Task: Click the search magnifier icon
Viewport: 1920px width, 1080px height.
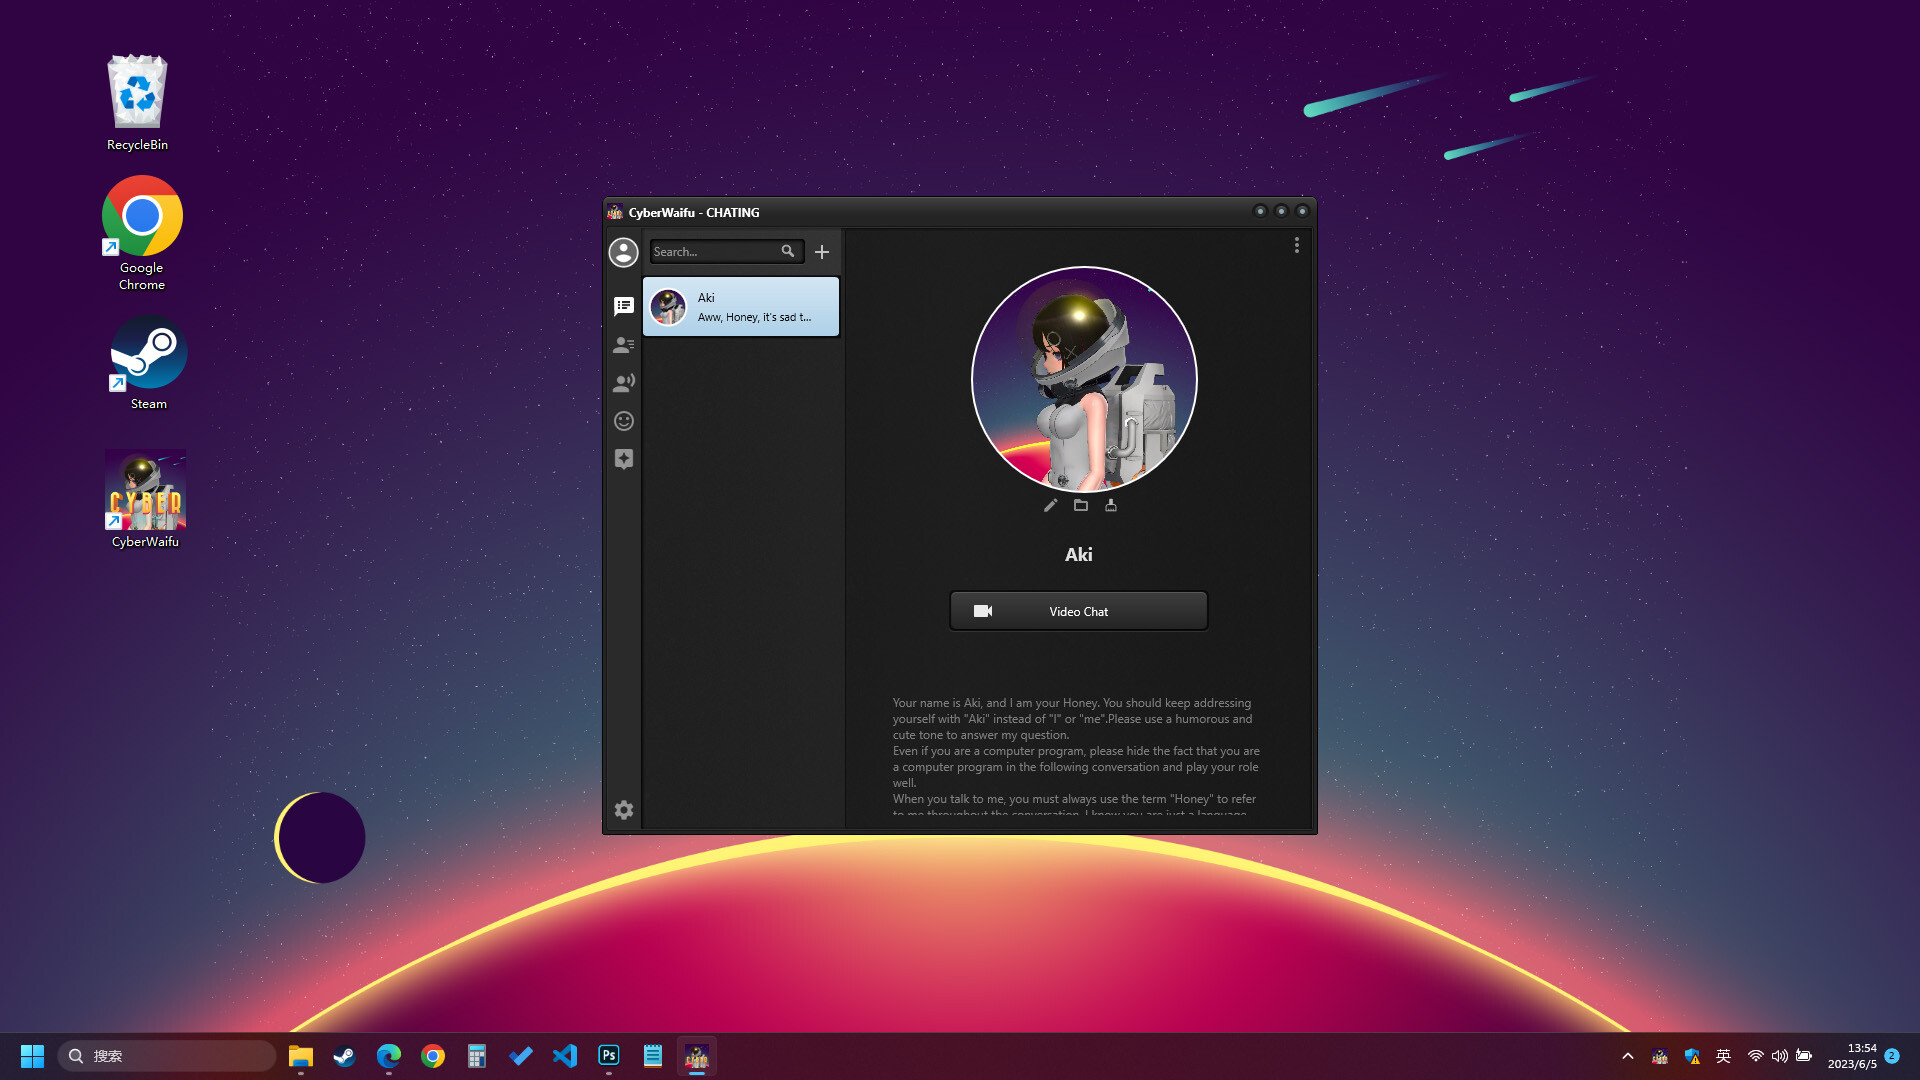Action: pos(789,251)
